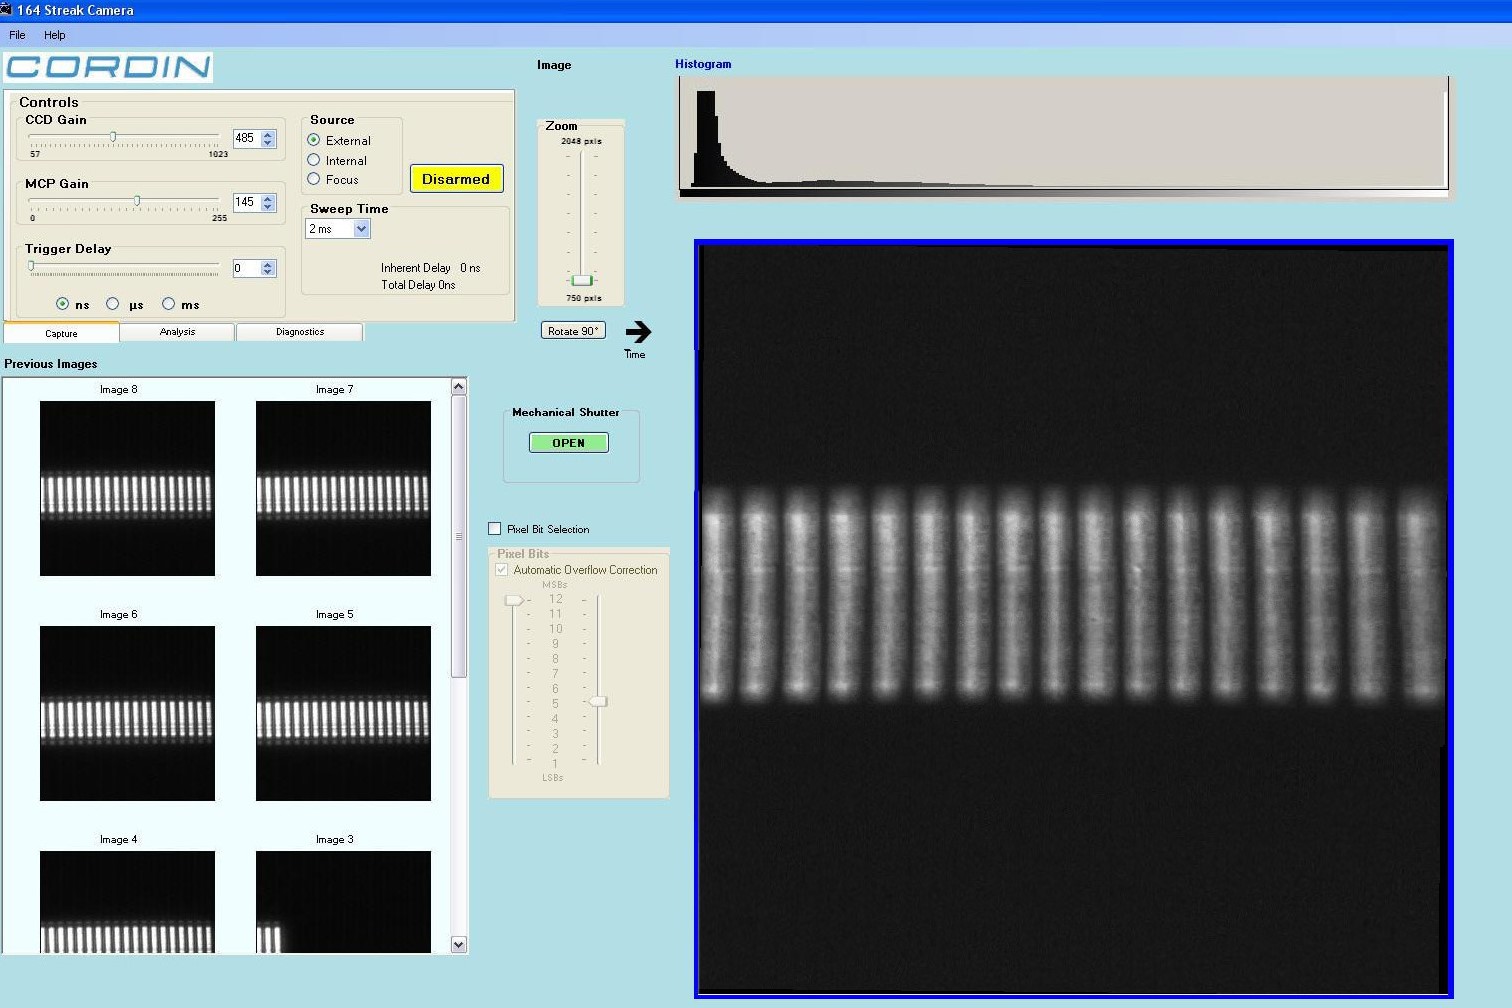1512x1008 pixels.
Task: Click the Zoom slider handle
Action: click(x=581, y=280)
